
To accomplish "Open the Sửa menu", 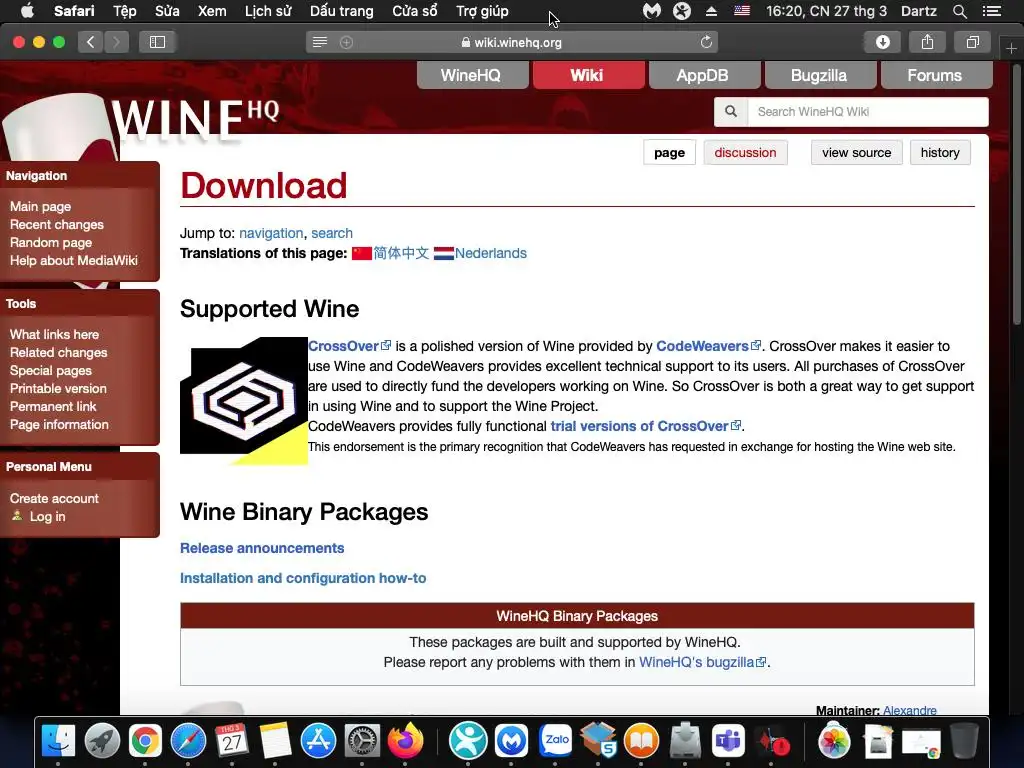I will click(167, 11).
